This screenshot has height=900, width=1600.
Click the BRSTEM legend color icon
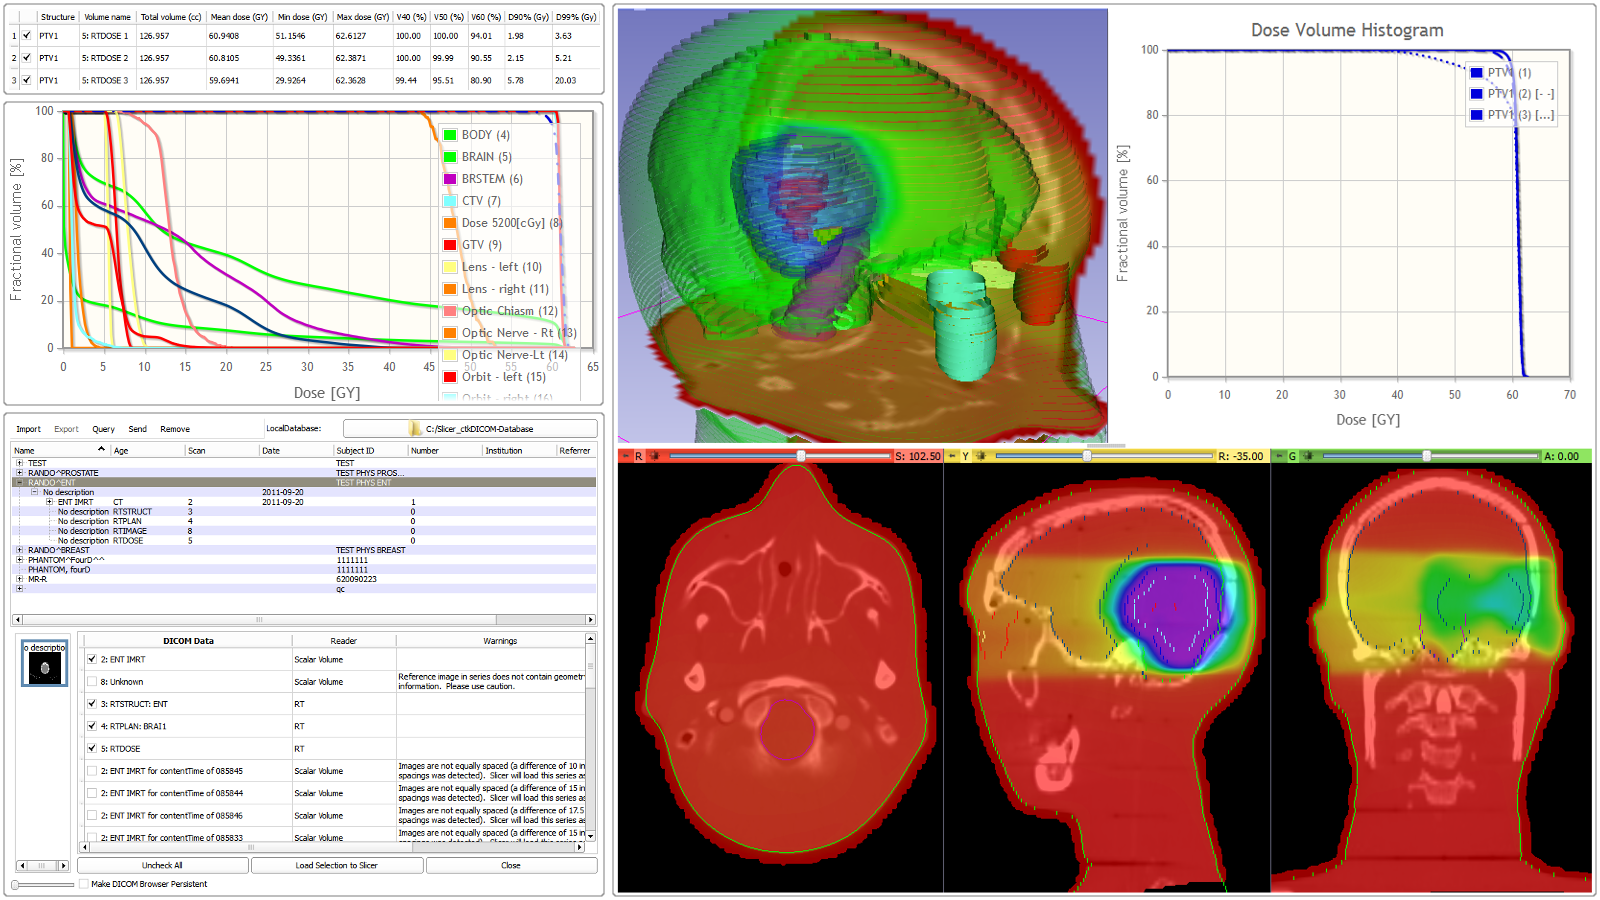(450, 179)
